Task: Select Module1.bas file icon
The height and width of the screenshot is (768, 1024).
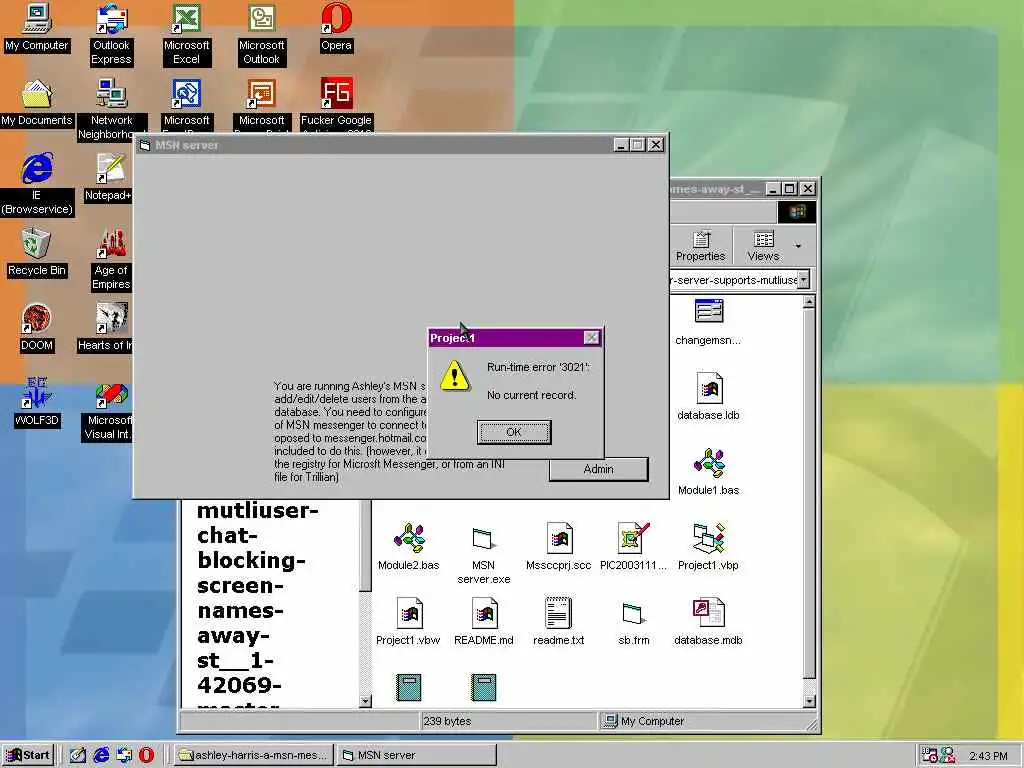Action: tap(708, 472)
